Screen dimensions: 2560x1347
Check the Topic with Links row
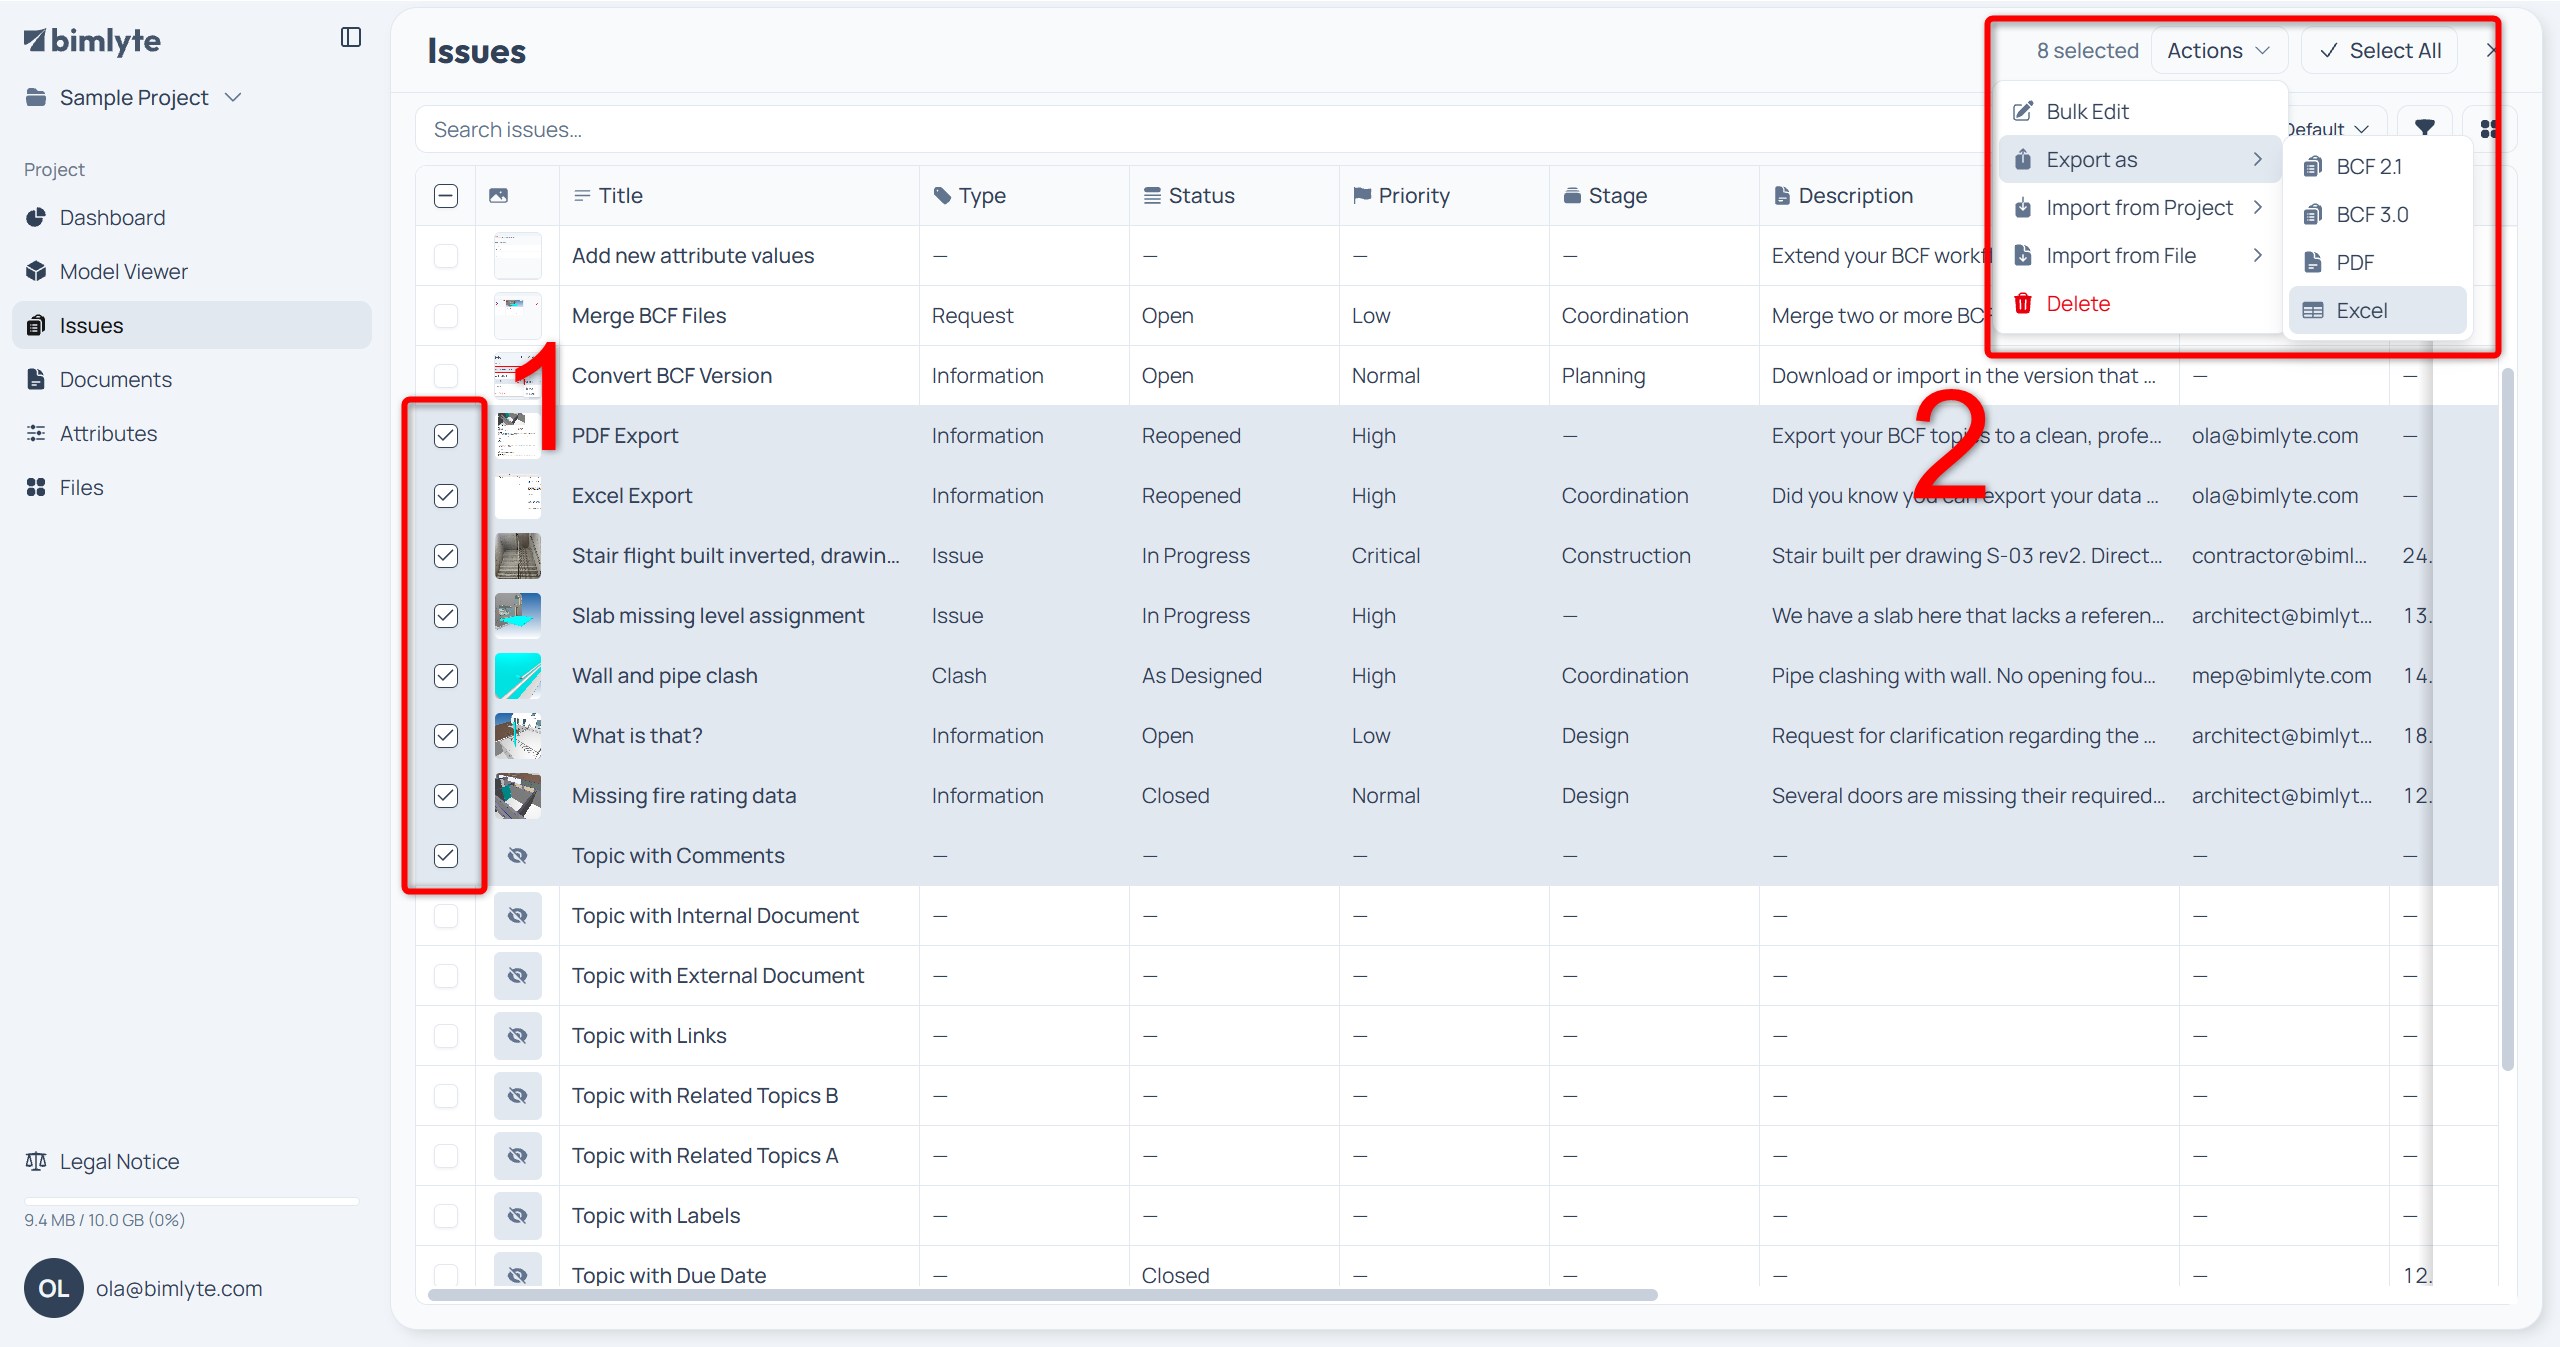click(x=446, y=1036)
